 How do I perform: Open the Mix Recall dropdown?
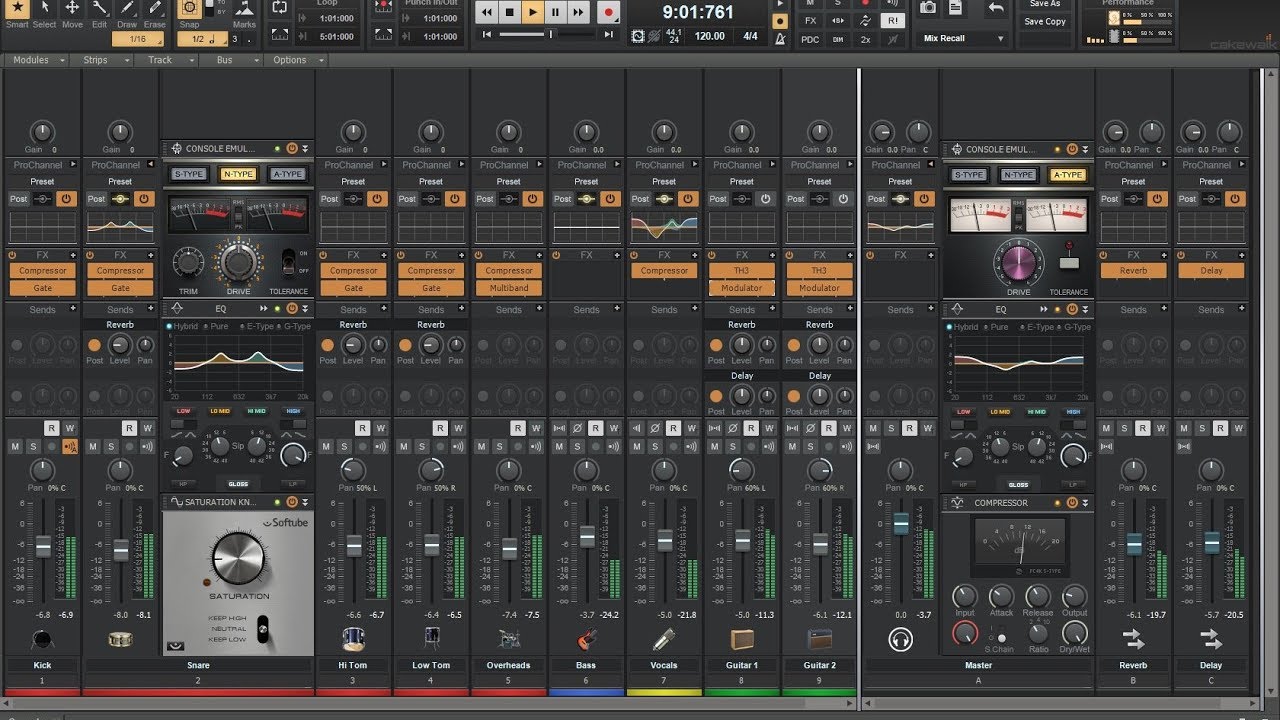click(963, 38)
